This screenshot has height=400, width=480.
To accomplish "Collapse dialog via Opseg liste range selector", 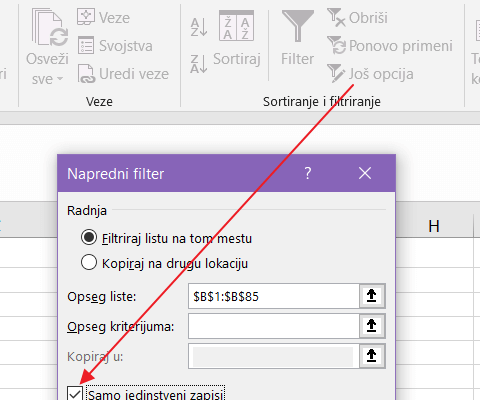I will point(372,296).
